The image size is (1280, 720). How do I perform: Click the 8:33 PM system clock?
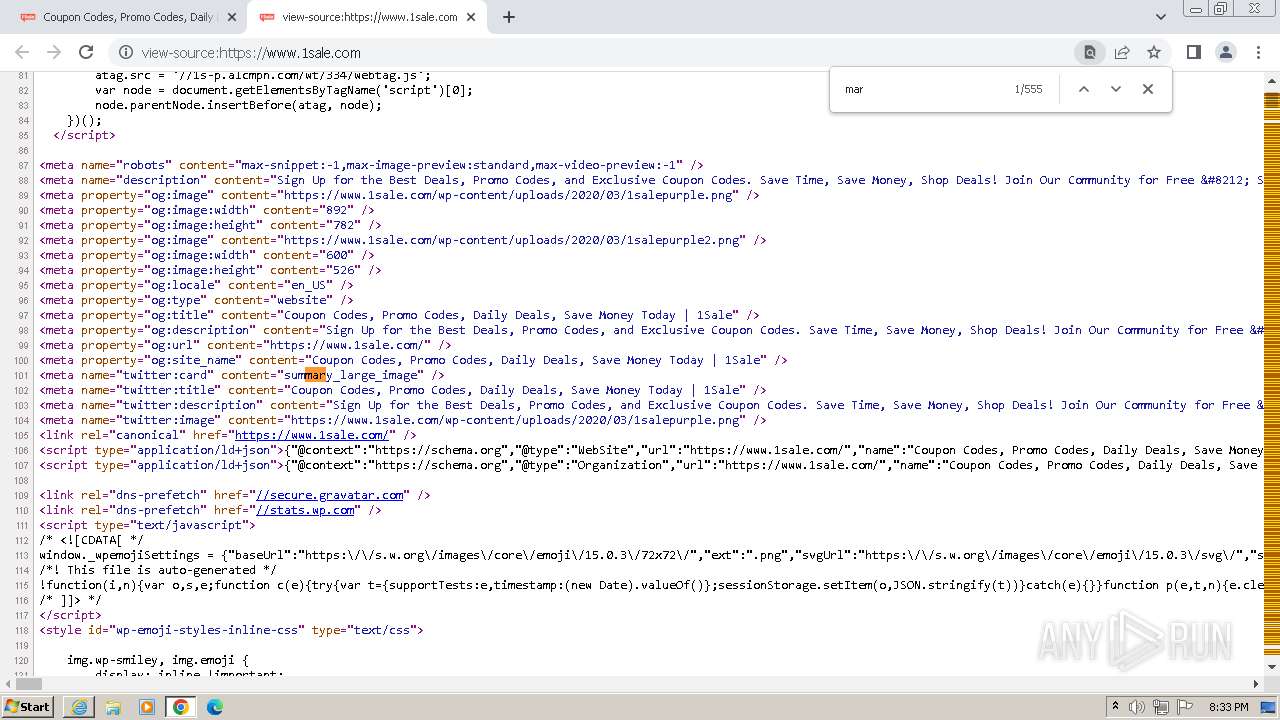coord(1229,707)
